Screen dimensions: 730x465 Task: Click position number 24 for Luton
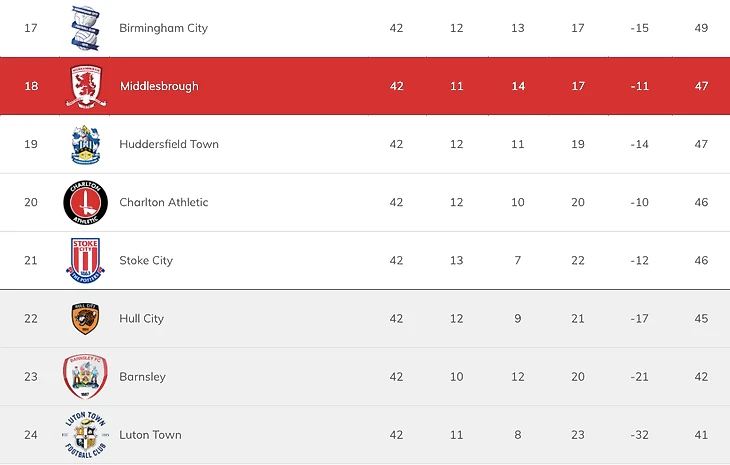tap(31, 435)
